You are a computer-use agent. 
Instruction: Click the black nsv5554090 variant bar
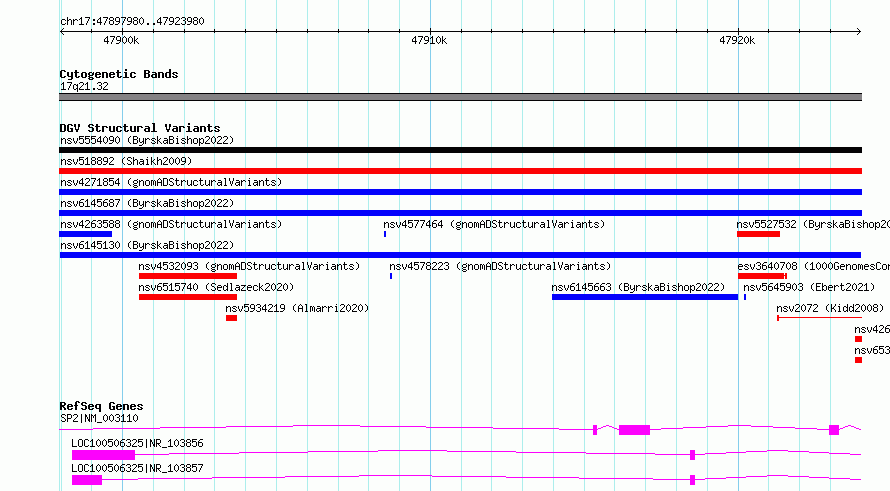click(460, 150)
